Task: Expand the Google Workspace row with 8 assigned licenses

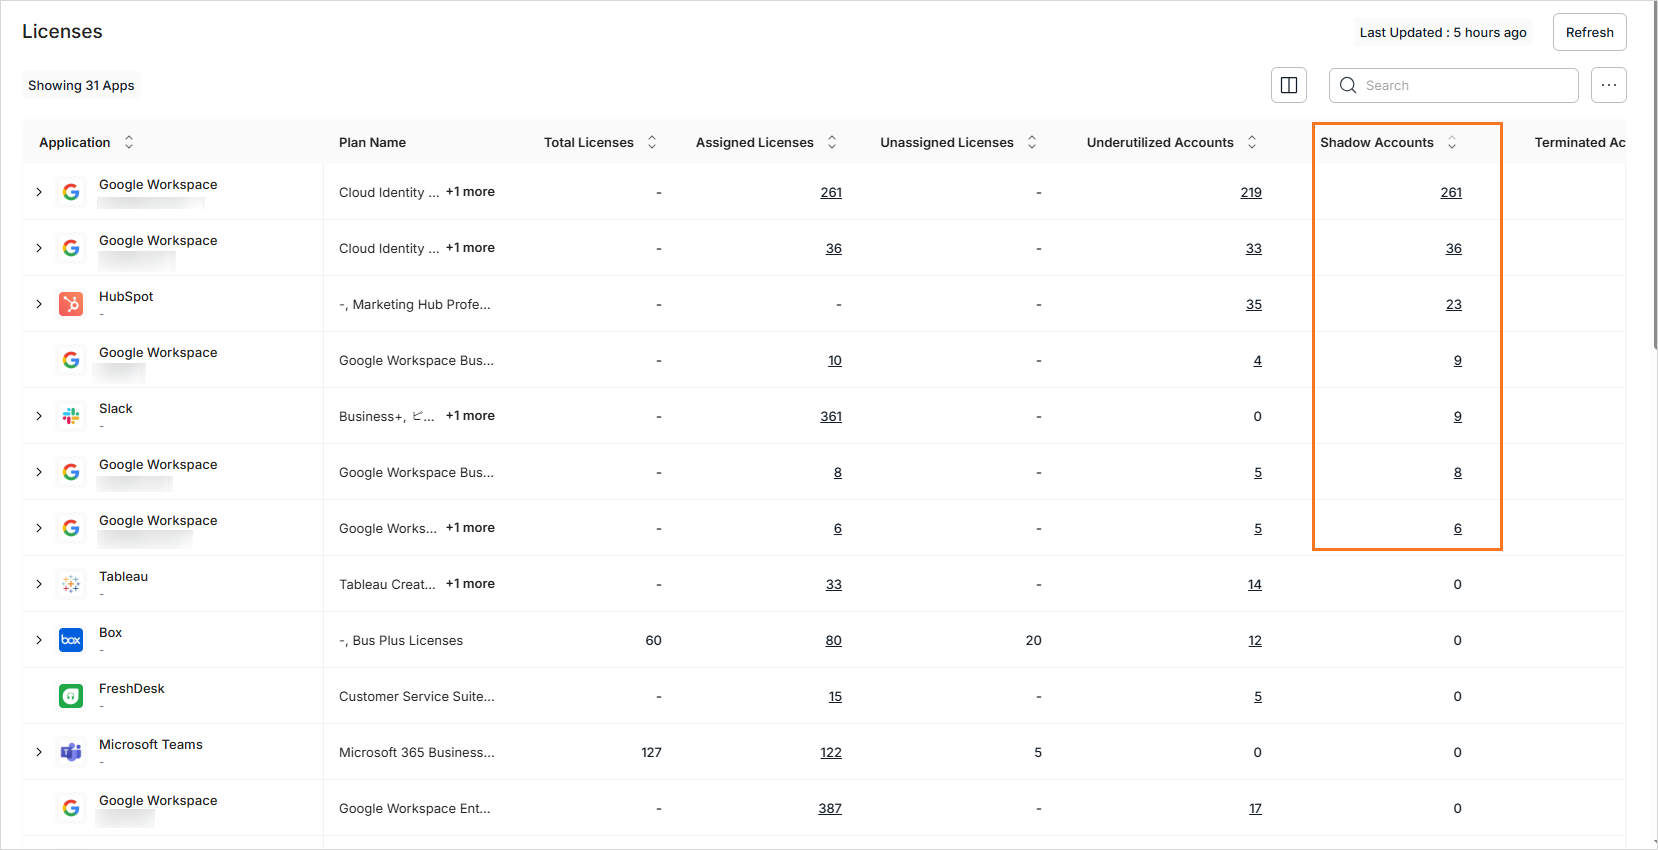Action: point(39,472)
